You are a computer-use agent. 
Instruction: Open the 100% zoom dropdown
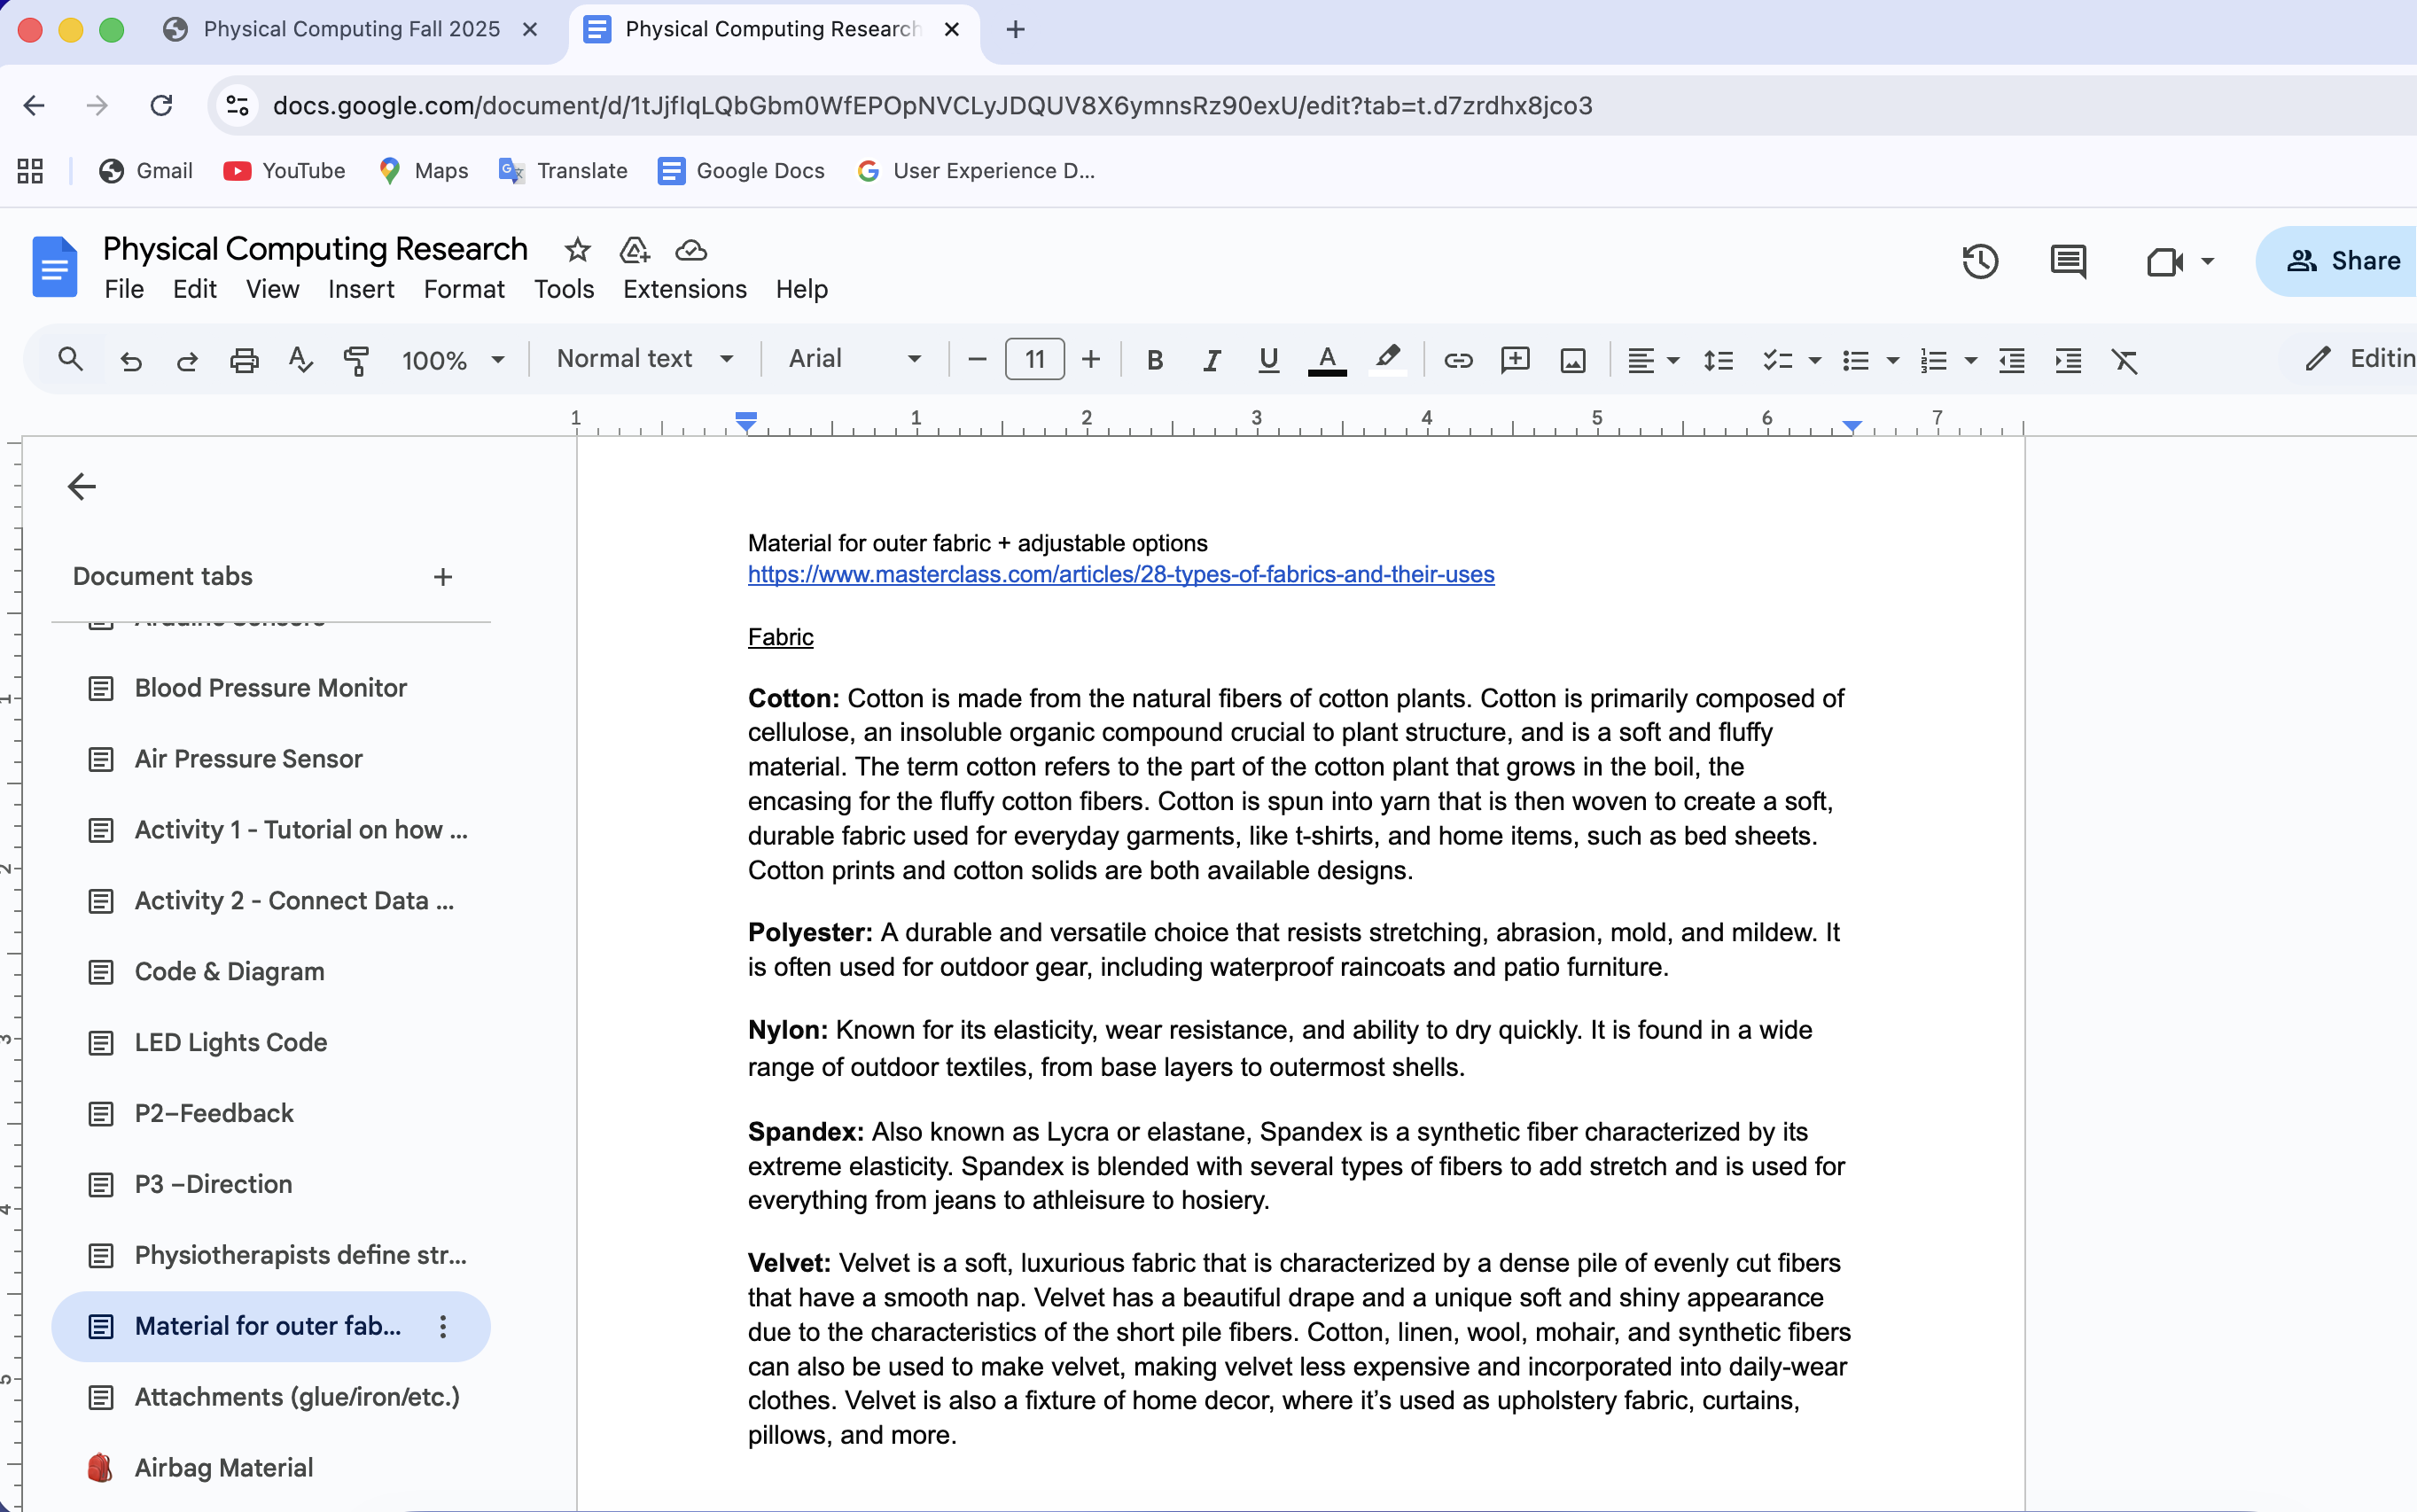(x=452, y=360)
